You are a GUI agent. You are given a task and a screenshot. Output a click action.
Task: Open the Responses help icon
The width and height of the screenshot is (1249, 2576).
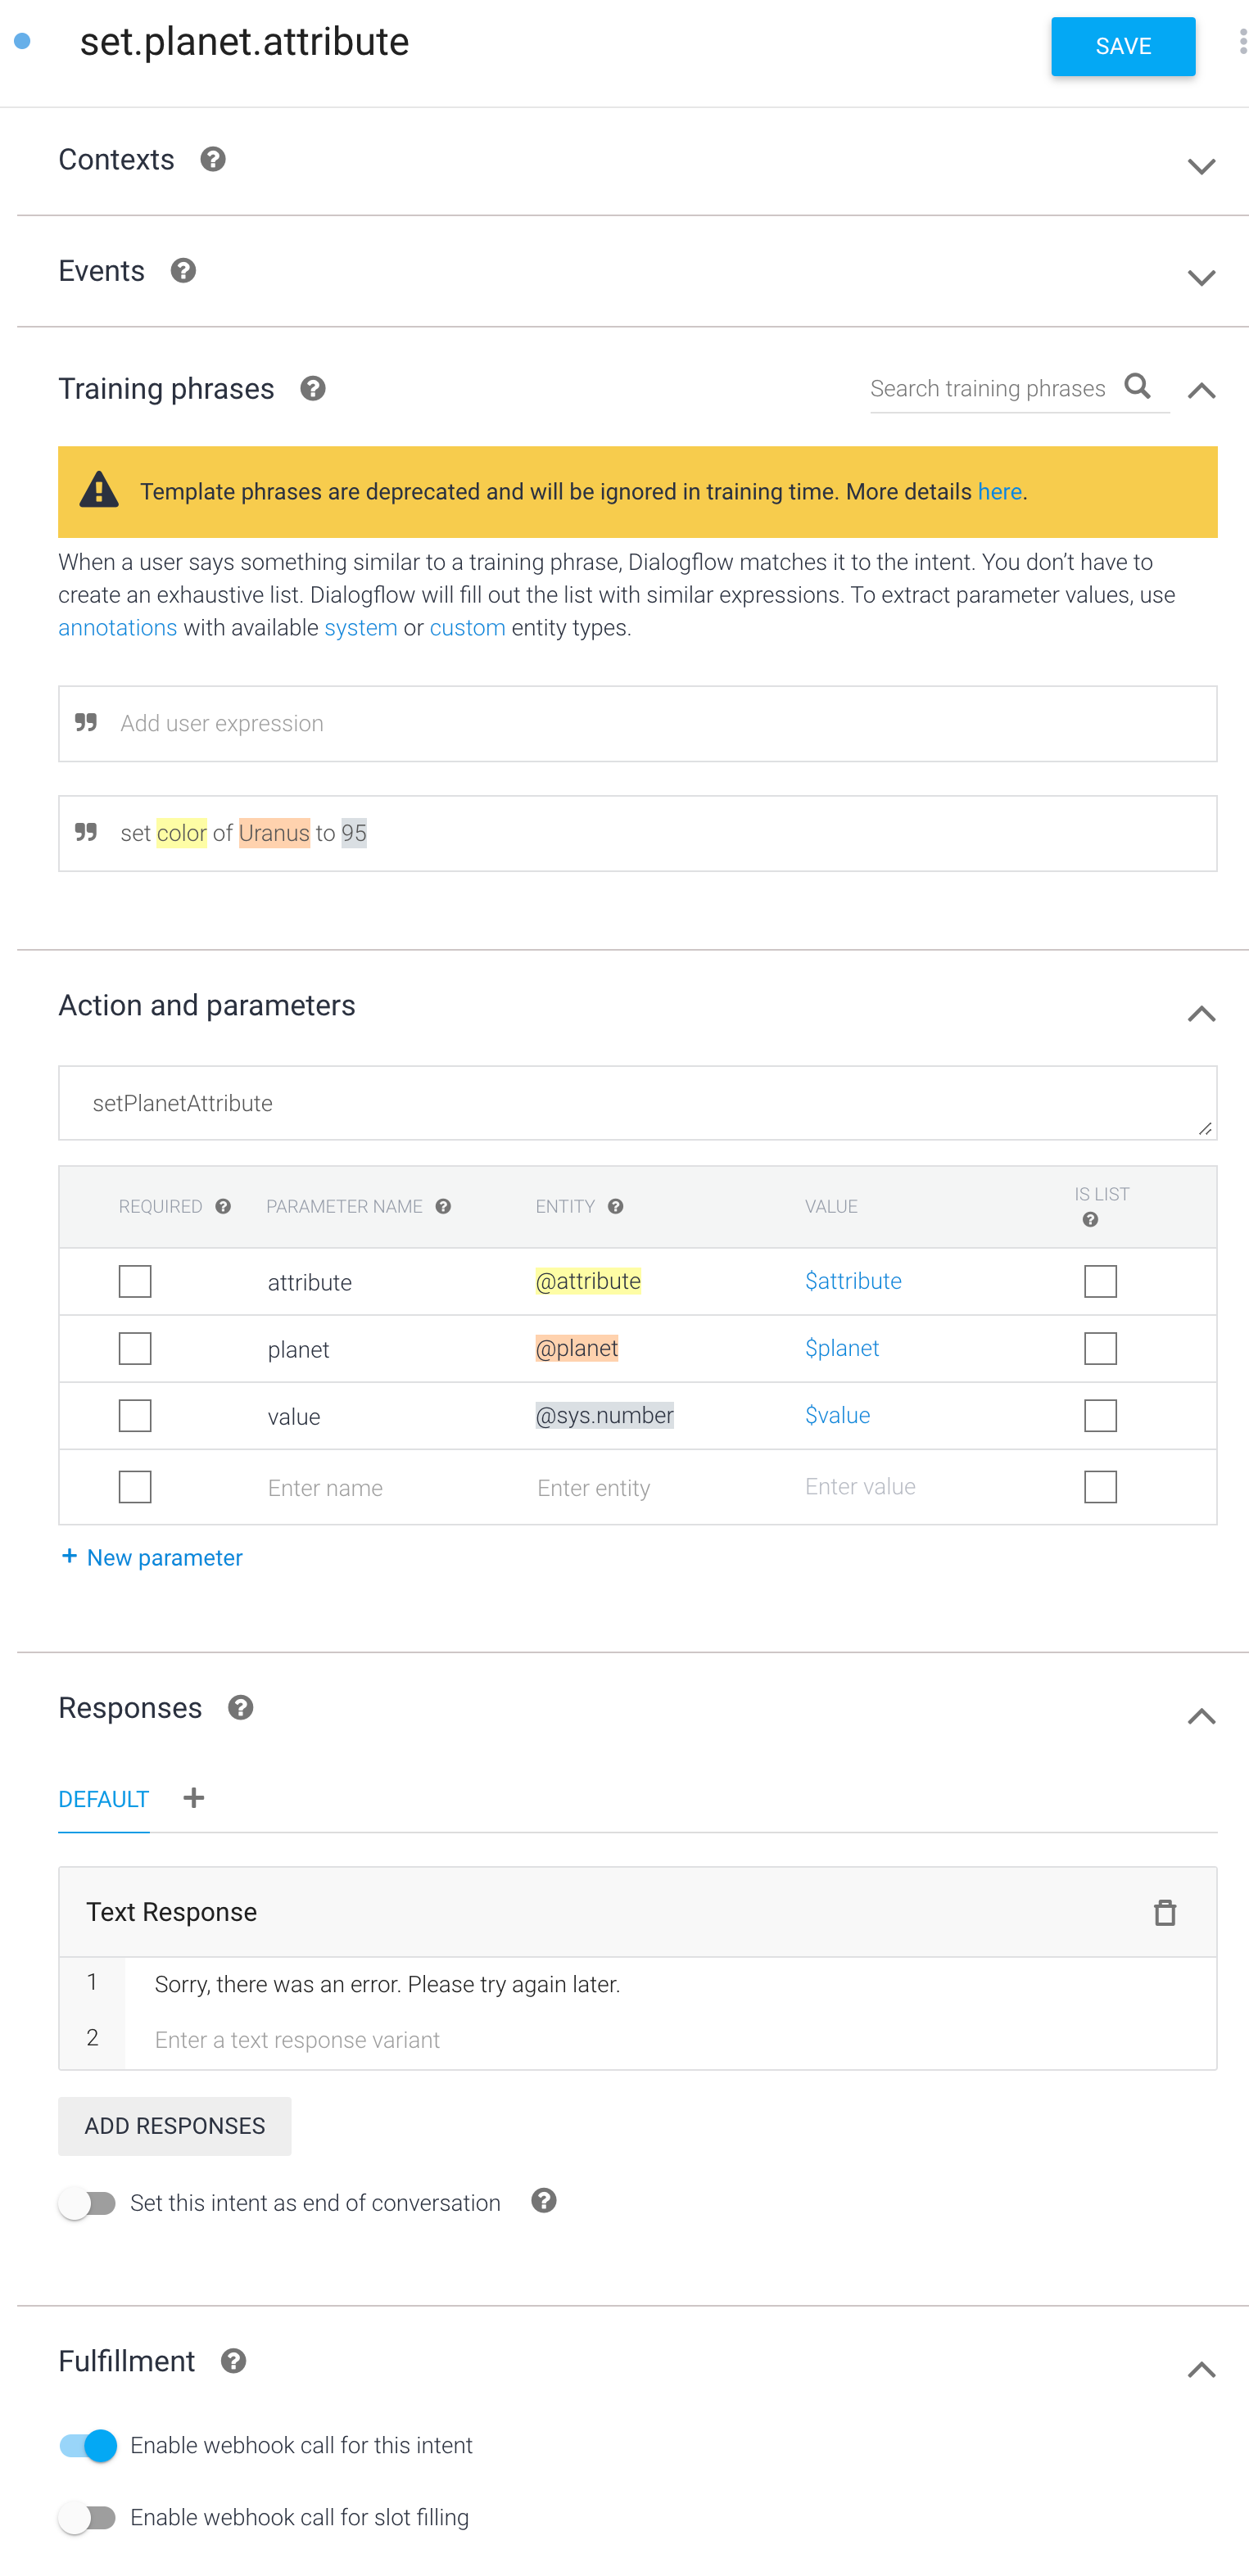tap(240, 1708)
